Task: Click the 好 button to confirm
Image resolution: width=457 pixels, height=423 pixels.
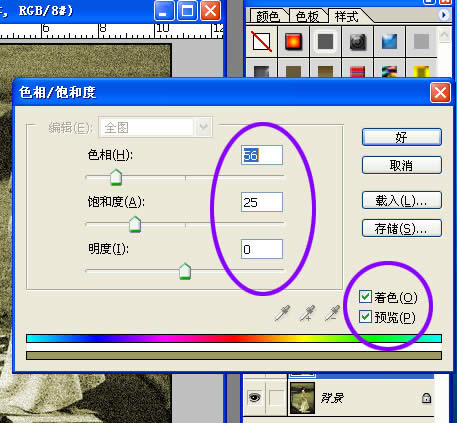Action: [402, 137]
